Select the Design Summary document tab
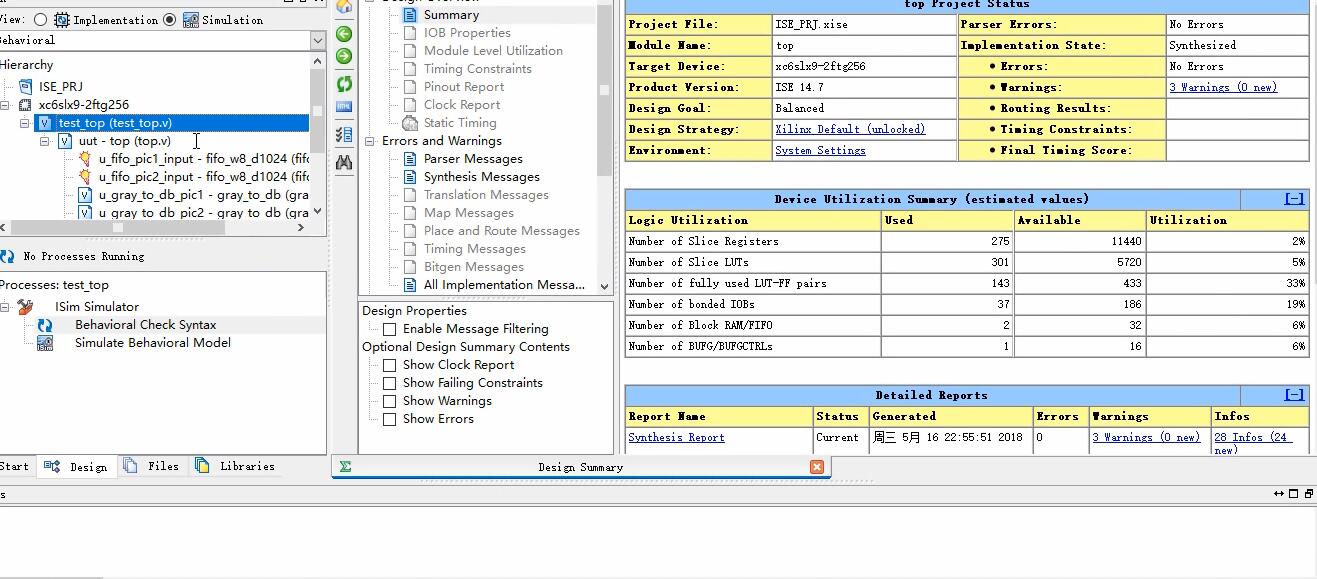The image size is (1317, 579). tap(580, 467)
